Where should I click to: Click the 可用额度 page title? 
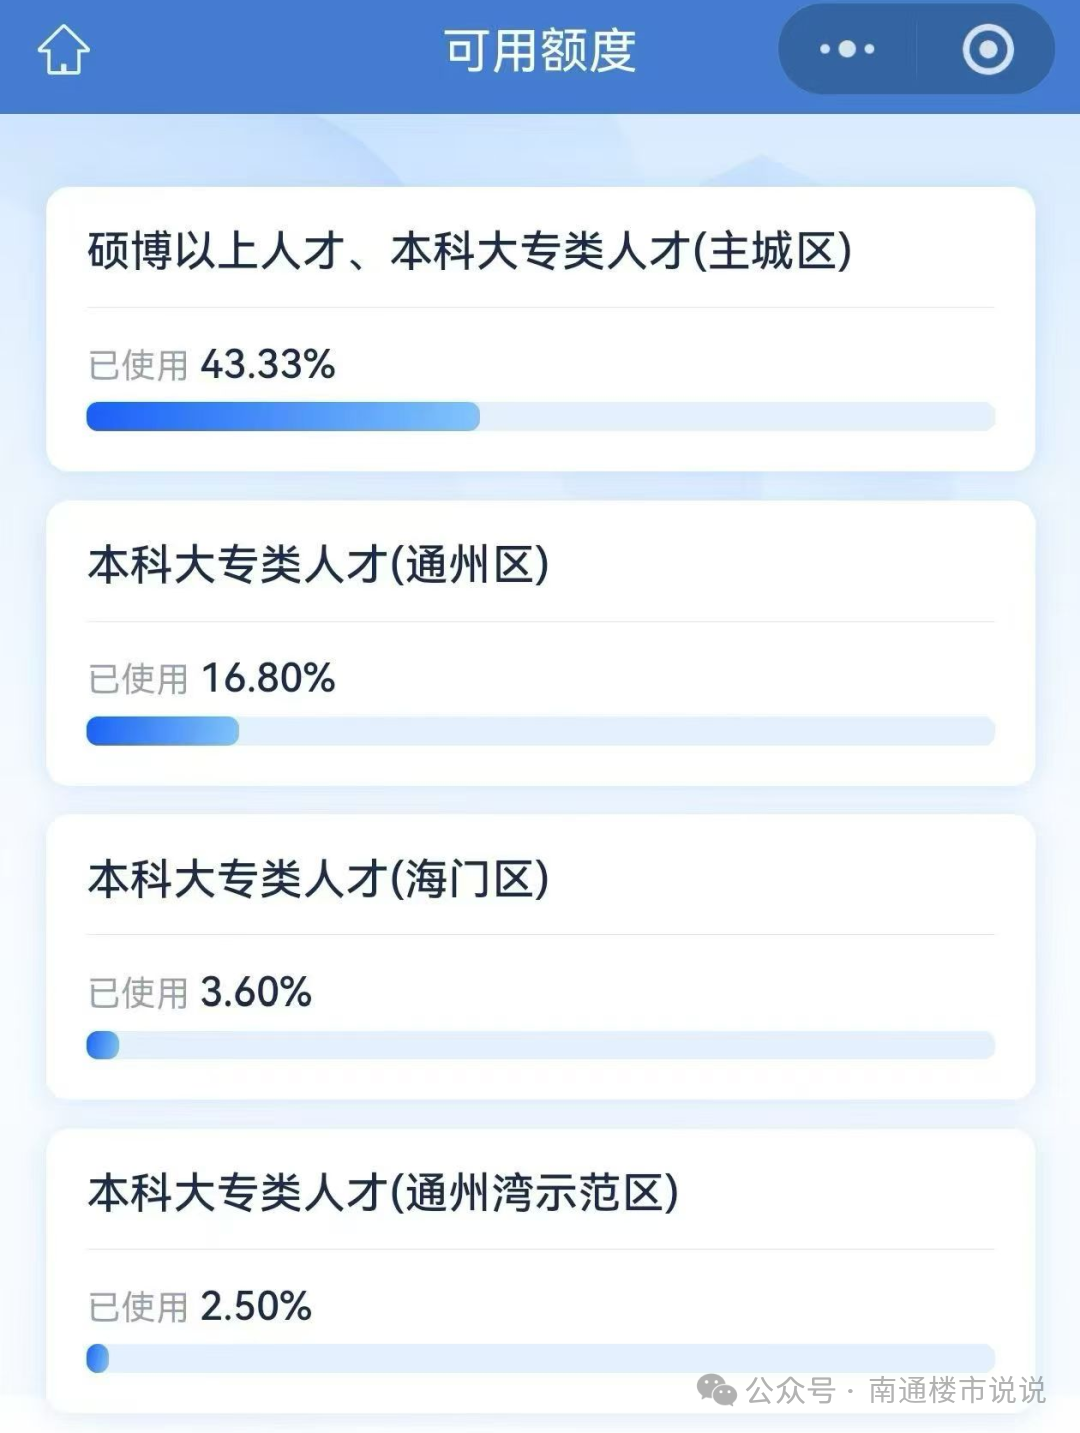pos(540,51)
